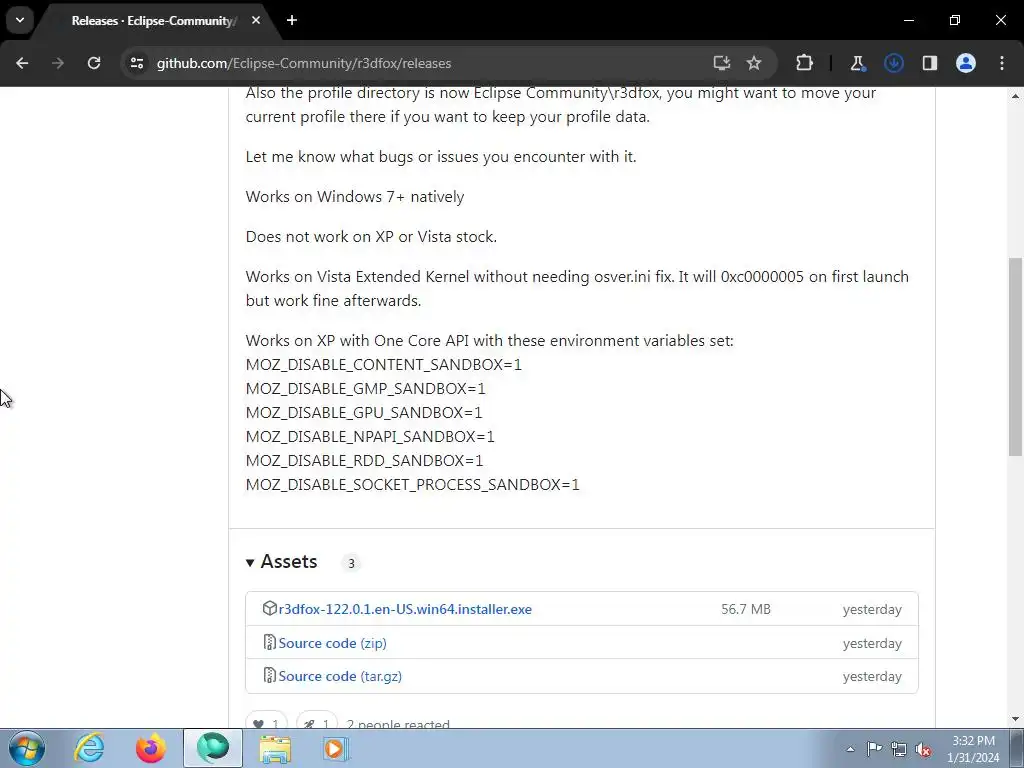Click the Assets count badge 3

click(x=351, y=563)
